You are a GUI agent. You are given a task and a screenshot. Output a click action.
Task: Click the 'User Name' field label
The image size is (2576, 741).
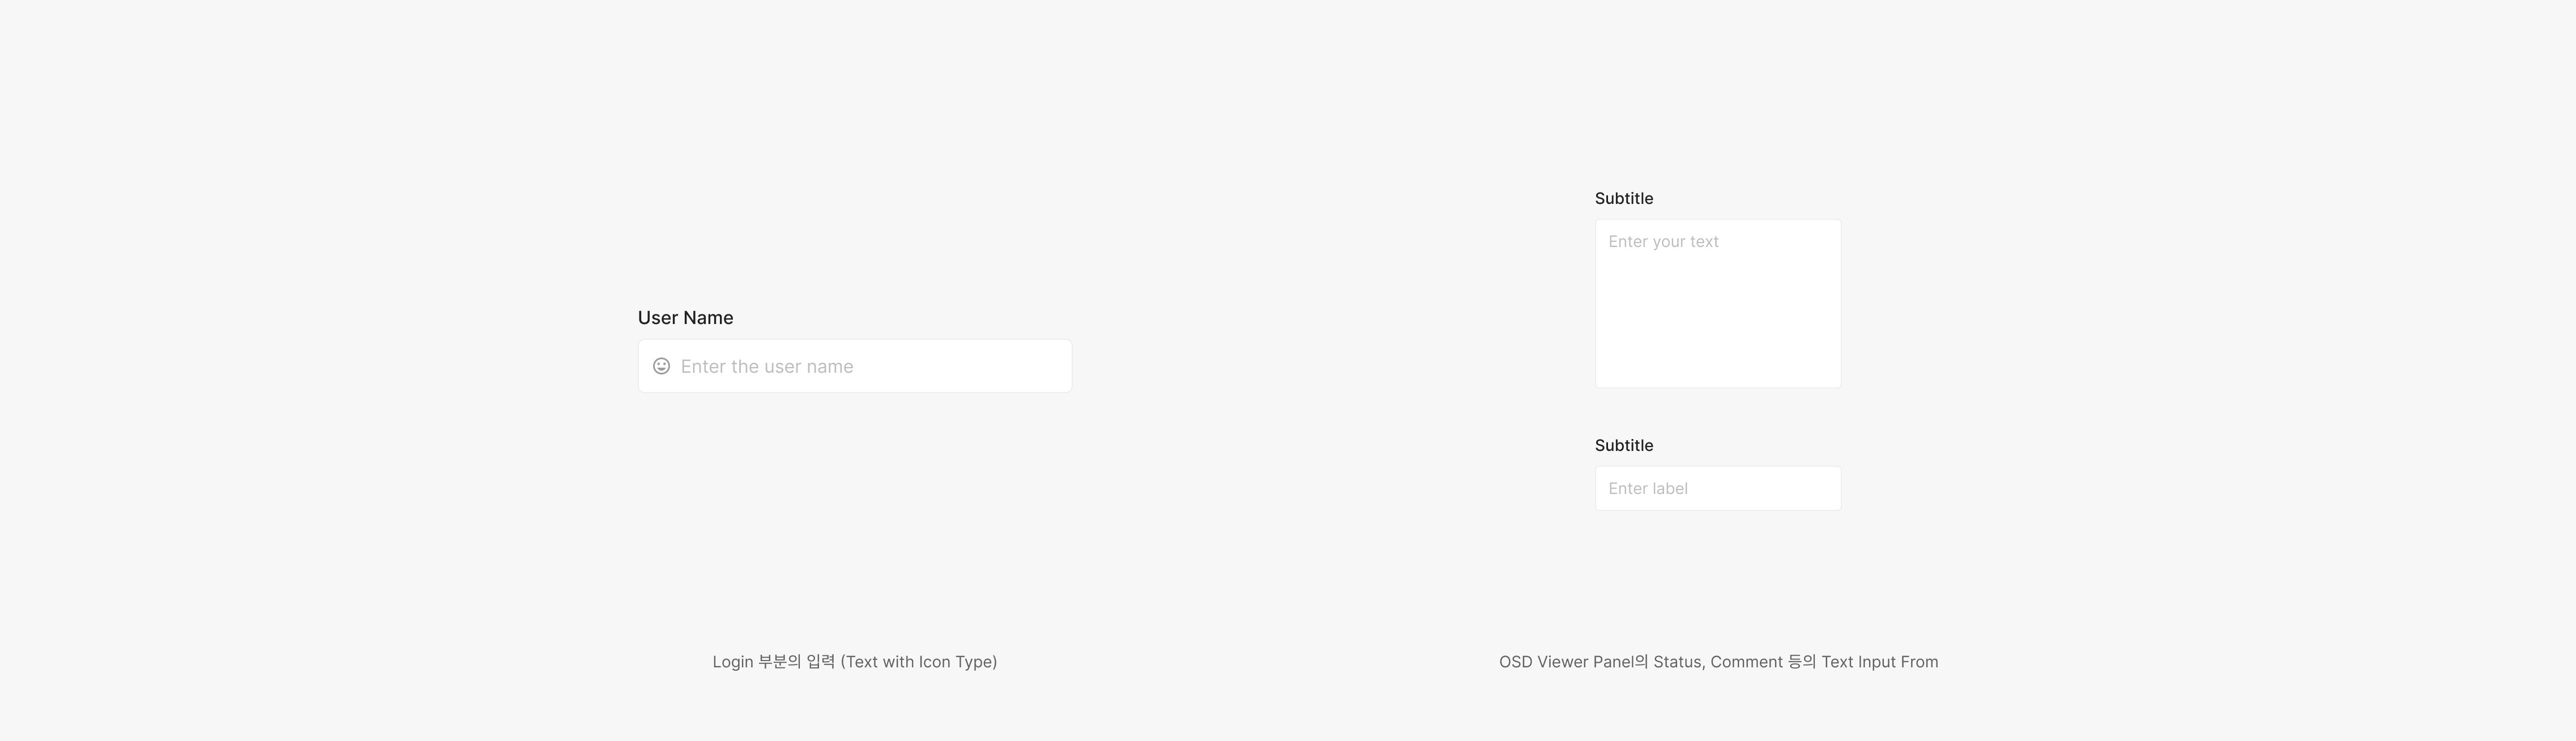685,318
